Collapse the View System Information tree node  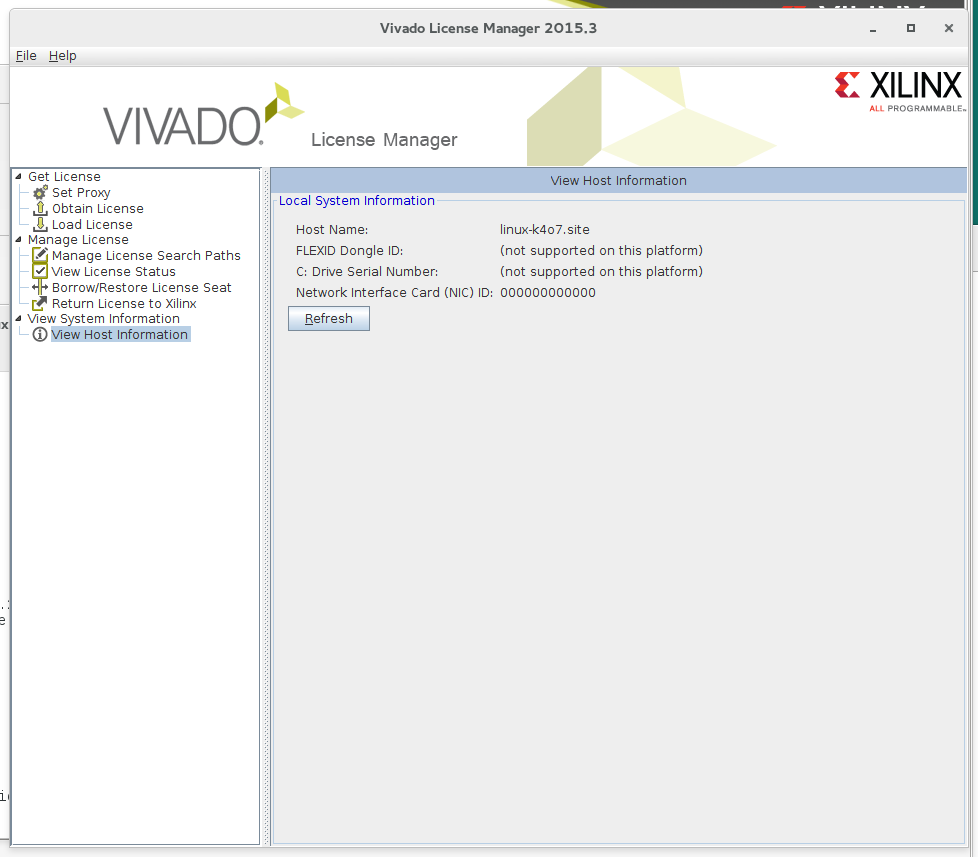(x=18, y=318)
